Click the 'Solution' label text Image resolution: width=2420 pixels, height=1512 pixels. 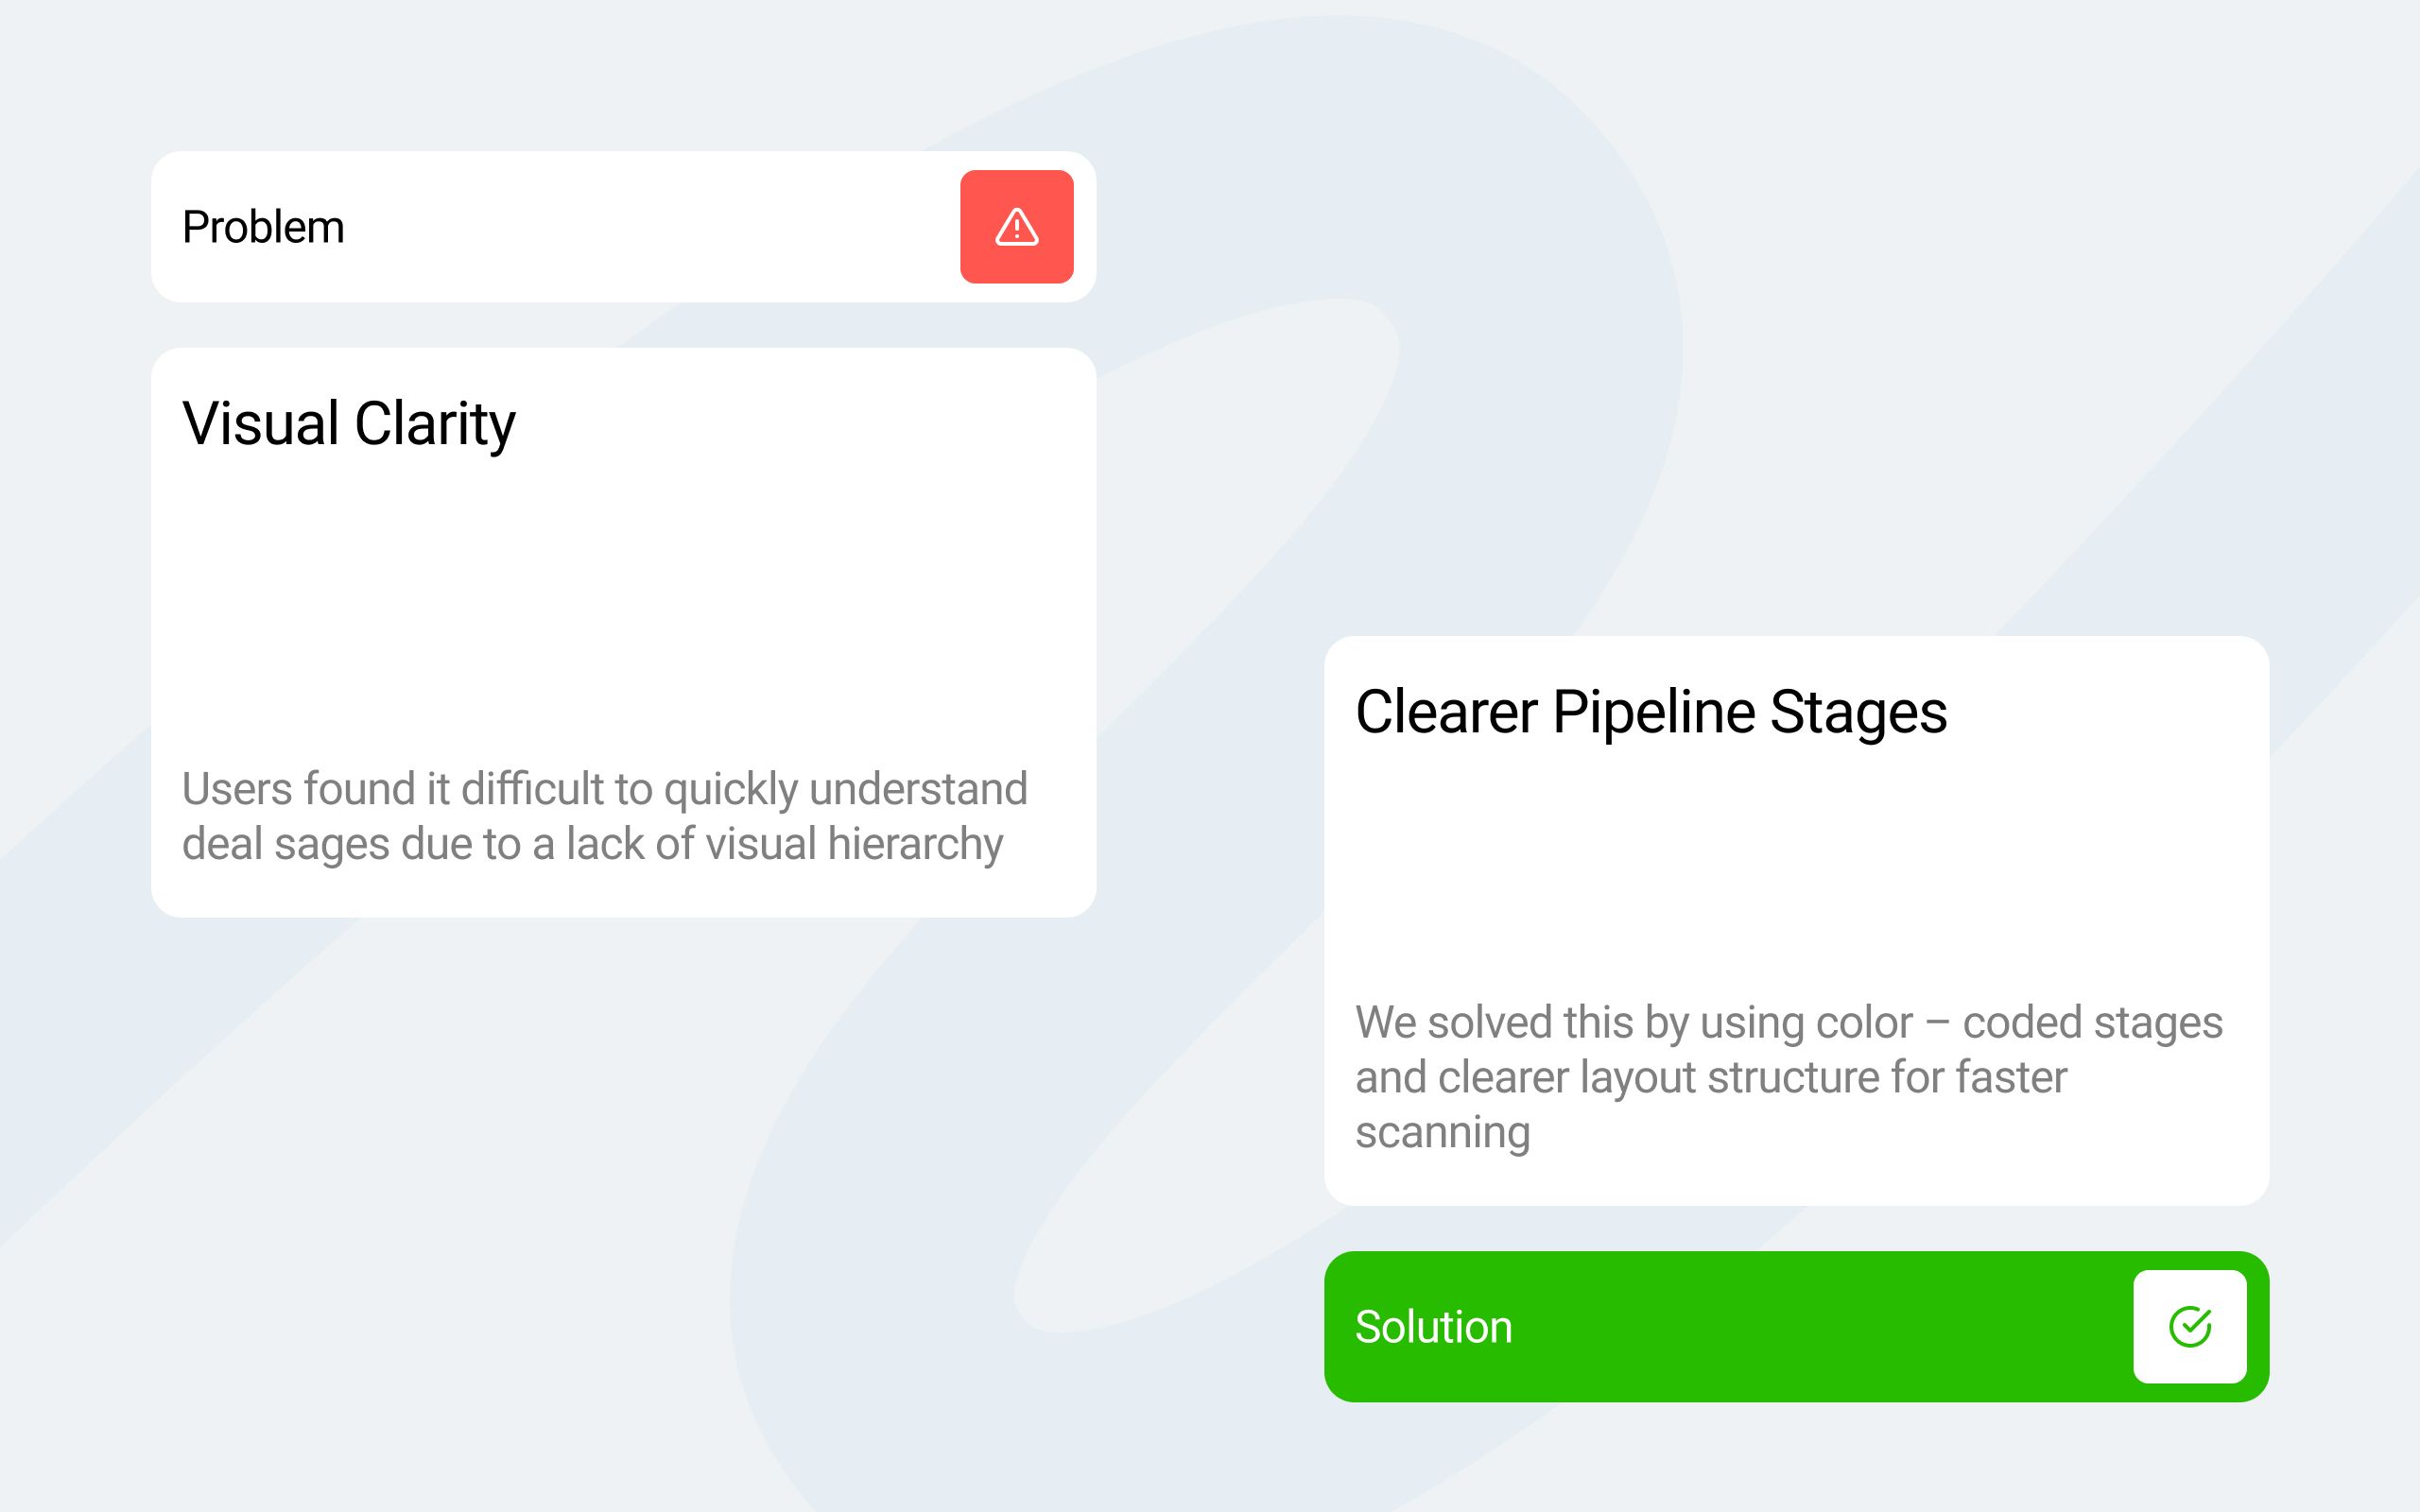1432,1327
